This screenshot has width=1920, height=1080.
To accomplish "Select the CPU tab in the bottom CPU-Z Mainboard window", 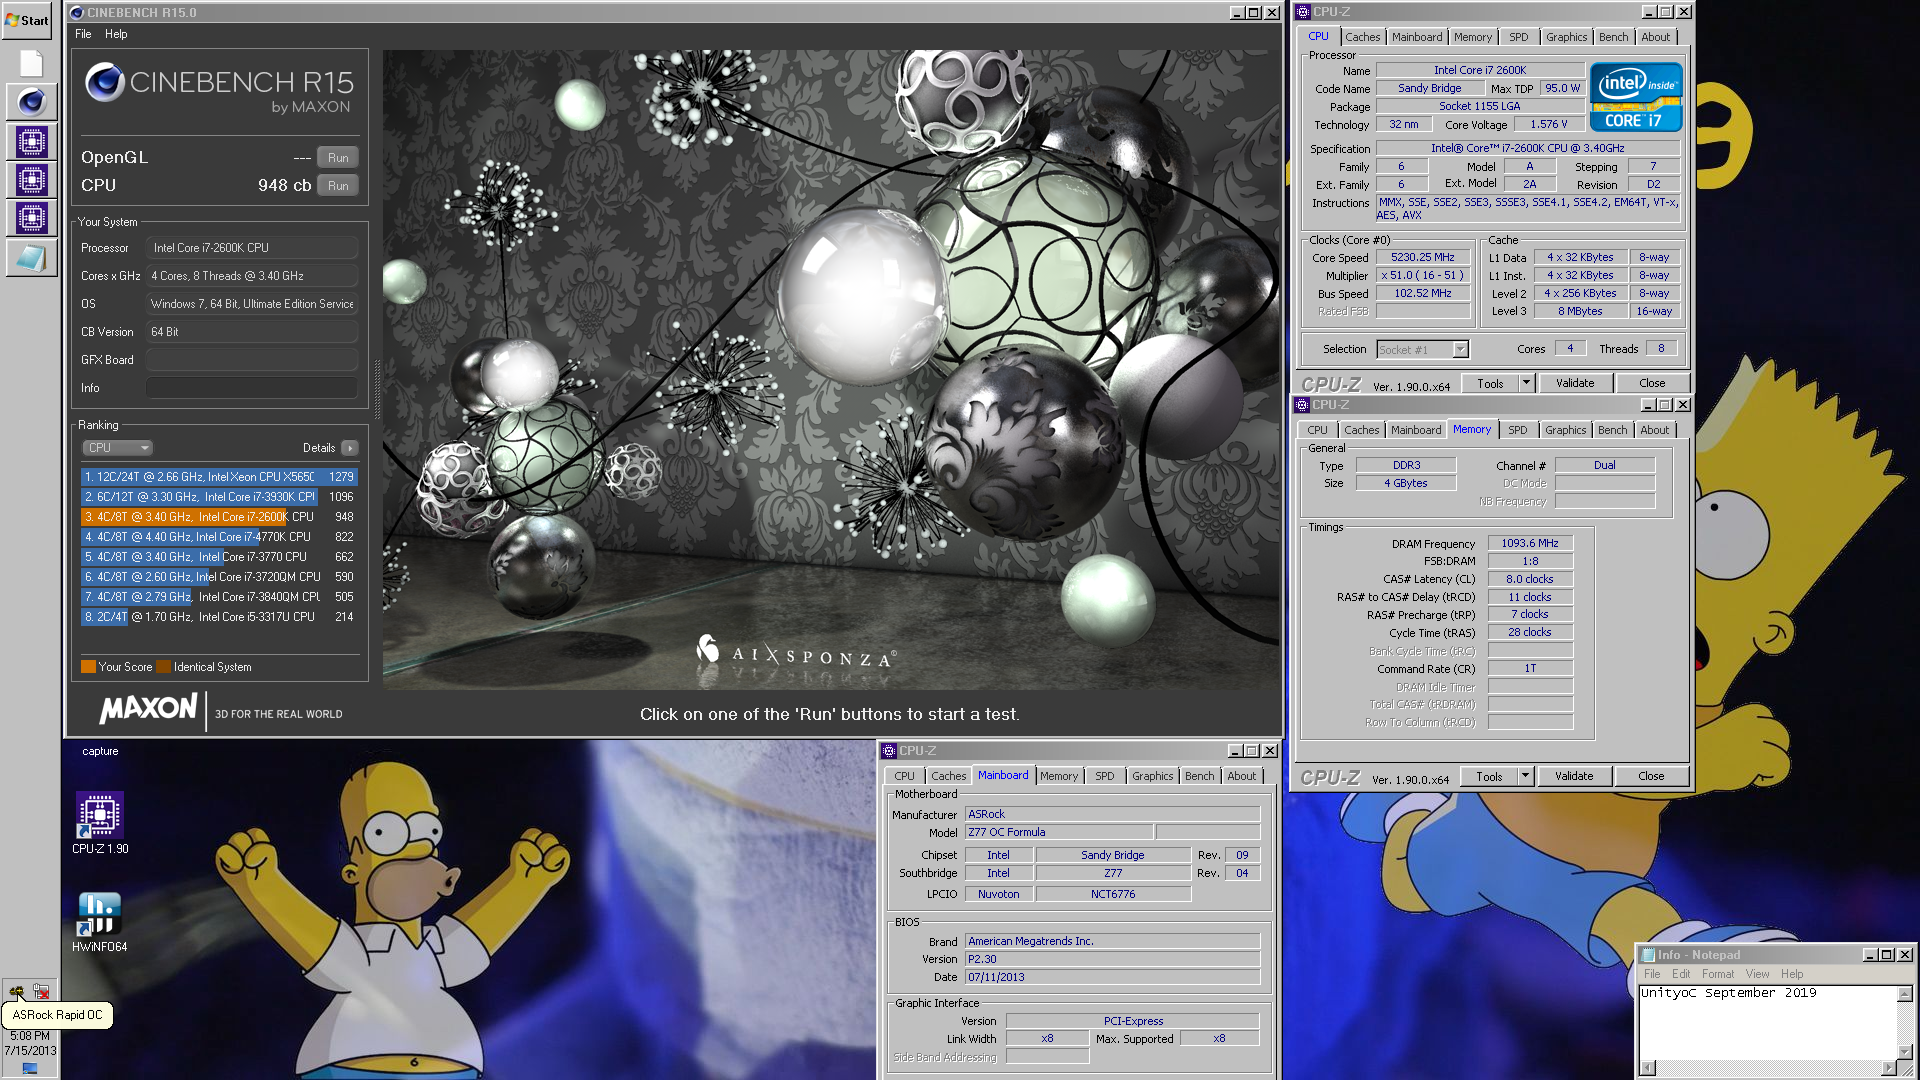I will [904, 776].
